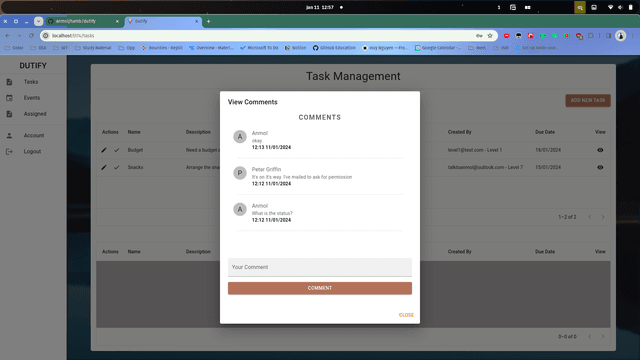Click the A avatar beside 'What is the status?'

pos(240,209)
